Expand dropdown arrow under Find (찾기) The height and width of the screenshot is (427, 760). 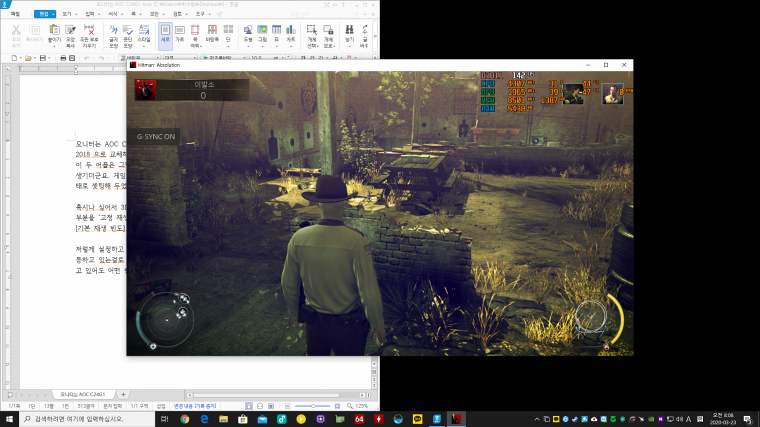tap(349, 47)
